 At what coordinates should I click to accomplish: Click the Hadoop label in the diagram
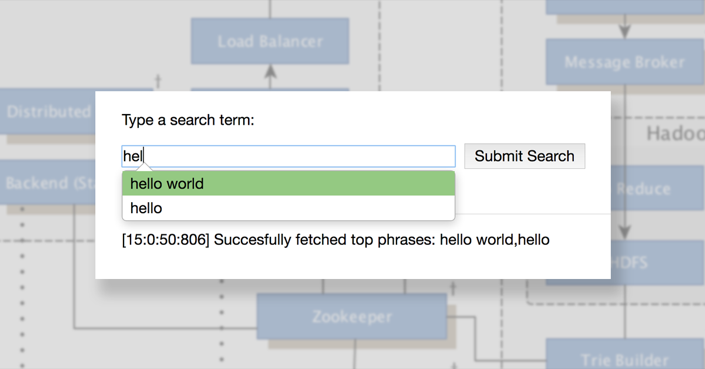(675, 133)
